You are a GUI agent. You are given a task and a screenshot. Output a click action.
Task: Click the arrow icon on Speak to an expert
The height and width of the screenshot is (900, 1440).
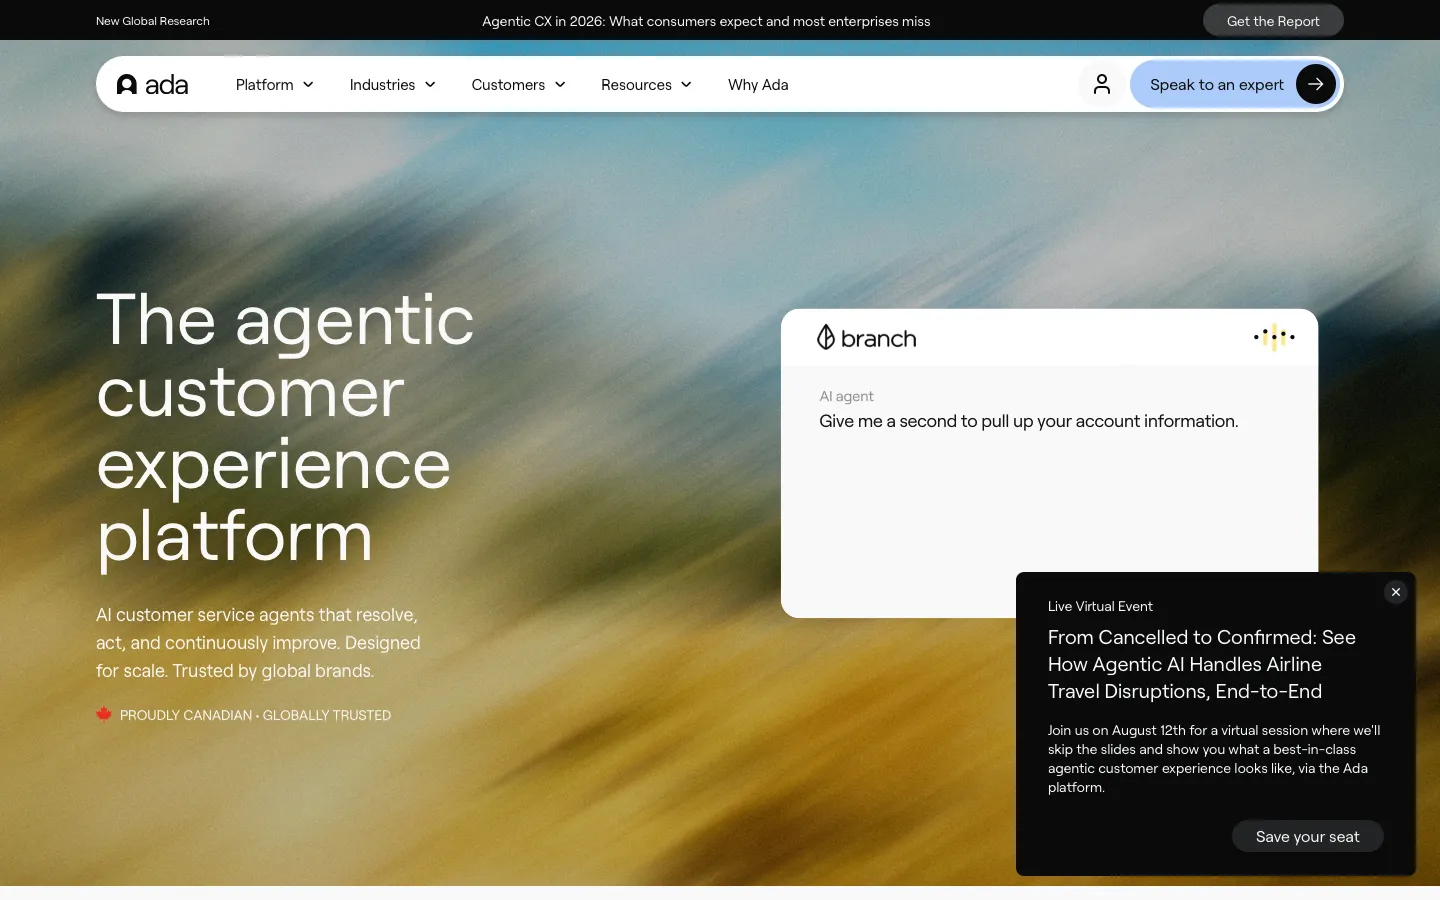tap(1316, 84)
